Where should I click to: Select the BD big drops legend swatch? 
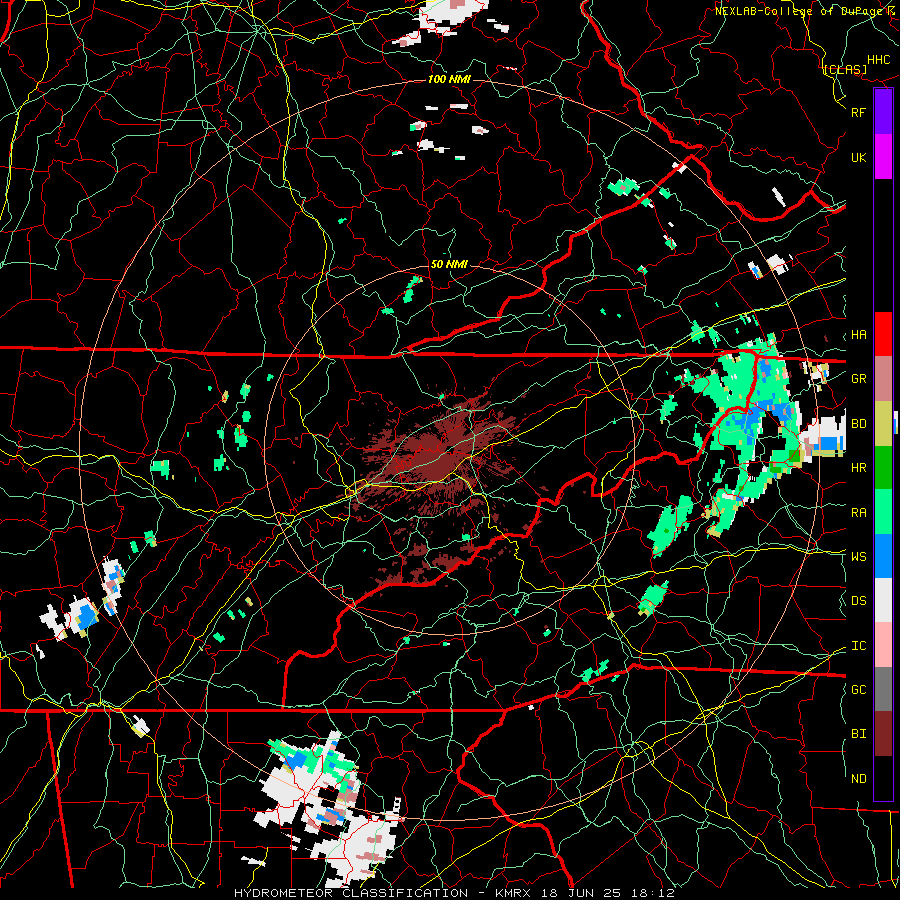883,424
